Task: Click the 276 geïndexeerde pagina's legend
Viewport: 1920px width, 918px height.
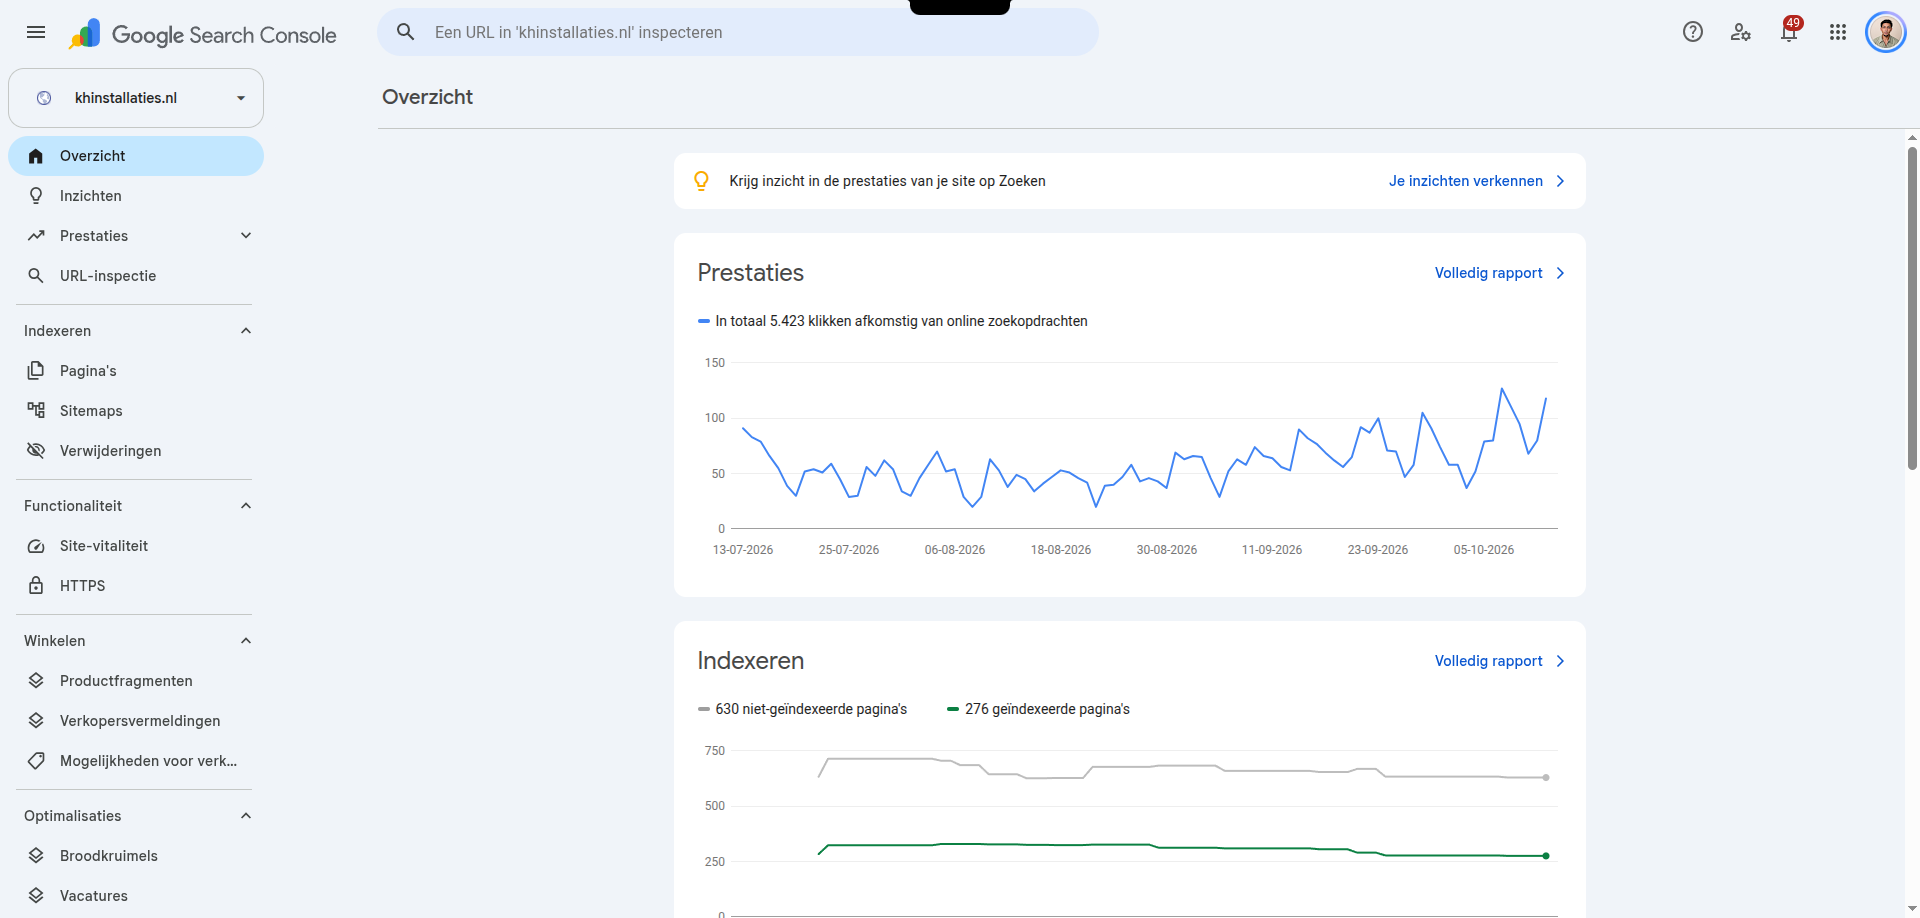Action: pos(1038,709)
